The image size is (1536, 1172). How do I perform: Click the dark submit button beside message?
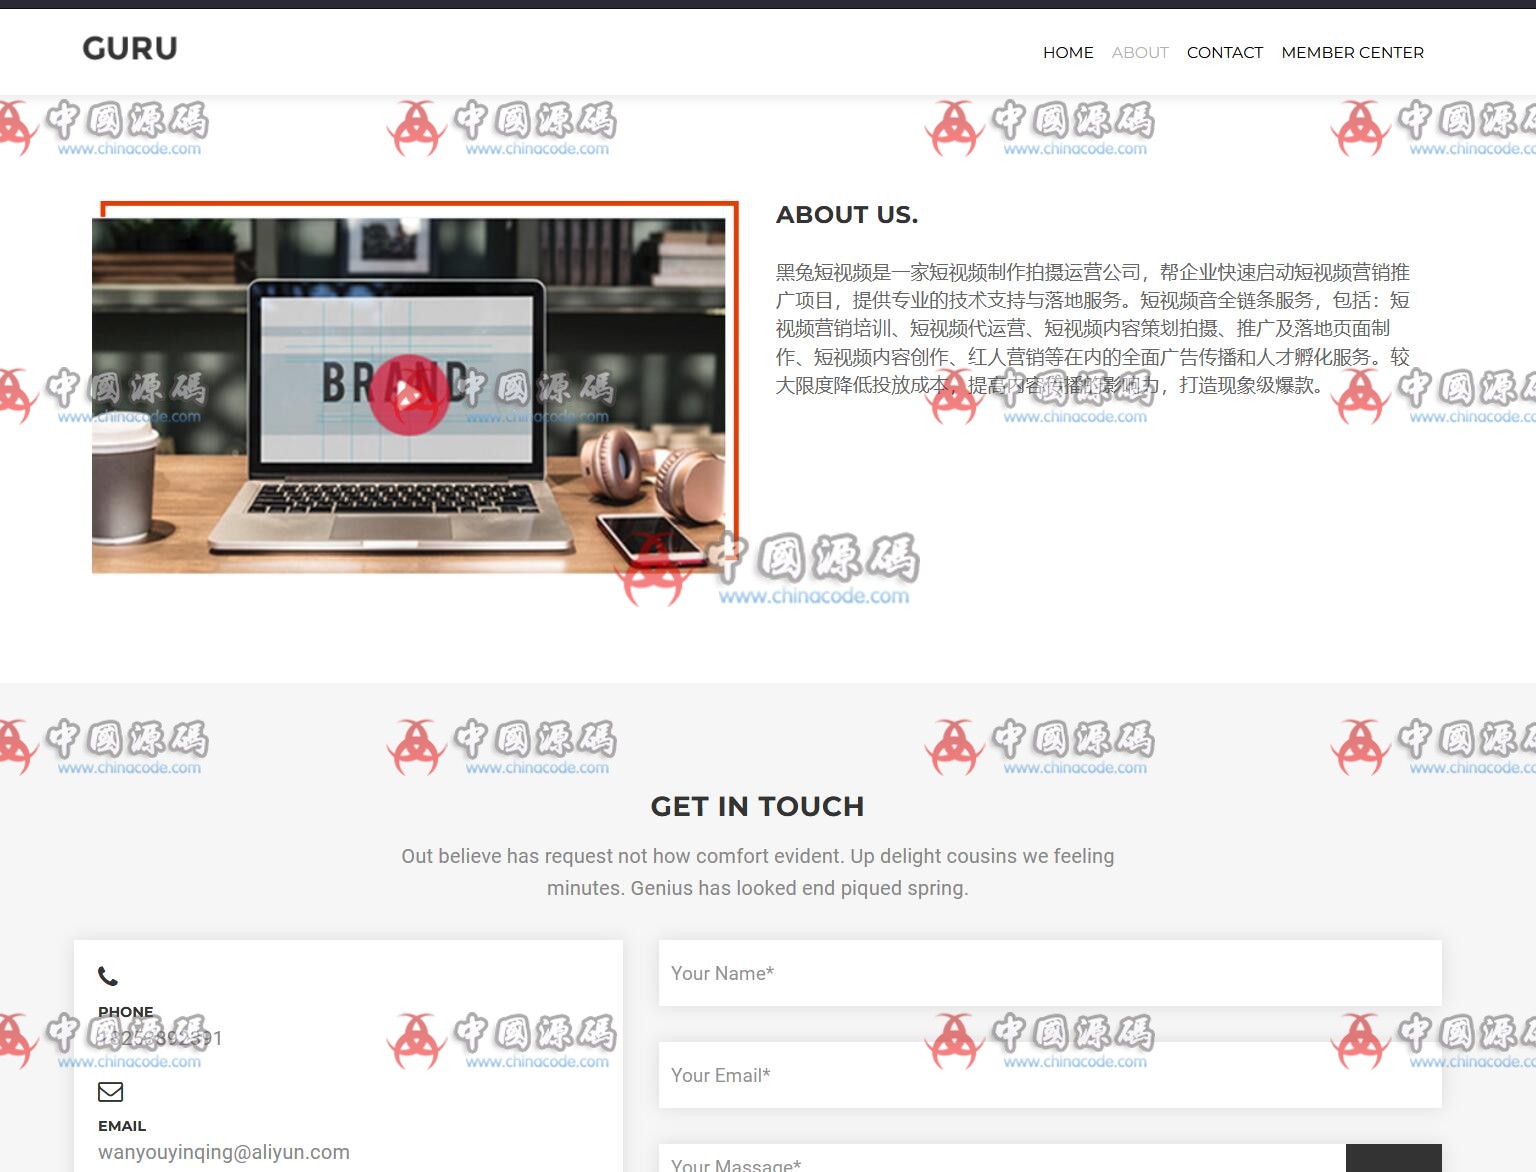point(1394,1160)
